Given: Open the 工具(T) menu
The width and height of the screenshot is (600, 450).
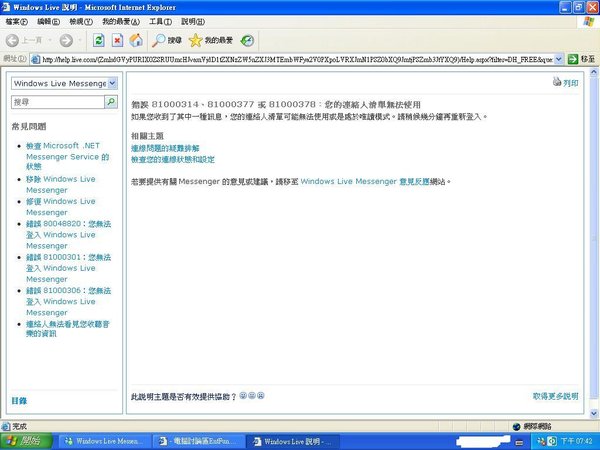Looking at the screenshot, I should coord(160,22).
